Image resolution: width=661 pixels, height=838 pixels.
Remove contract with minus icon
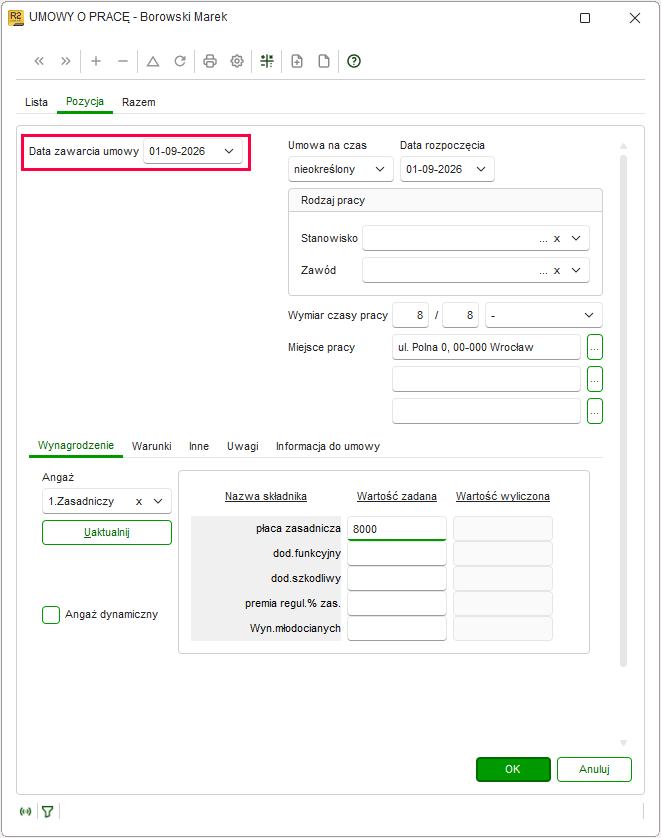(x=123, y=61)
